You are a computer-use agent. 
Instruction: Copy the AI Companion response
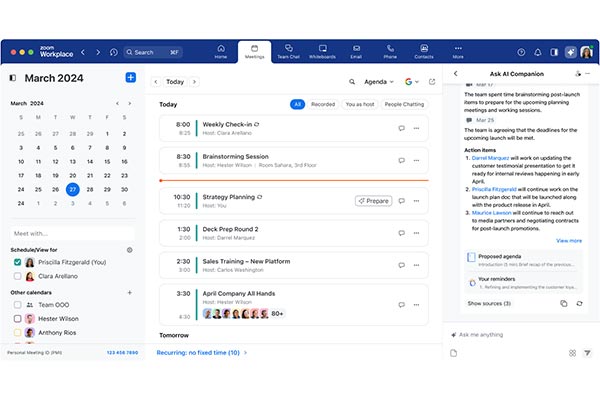point(563,303)
